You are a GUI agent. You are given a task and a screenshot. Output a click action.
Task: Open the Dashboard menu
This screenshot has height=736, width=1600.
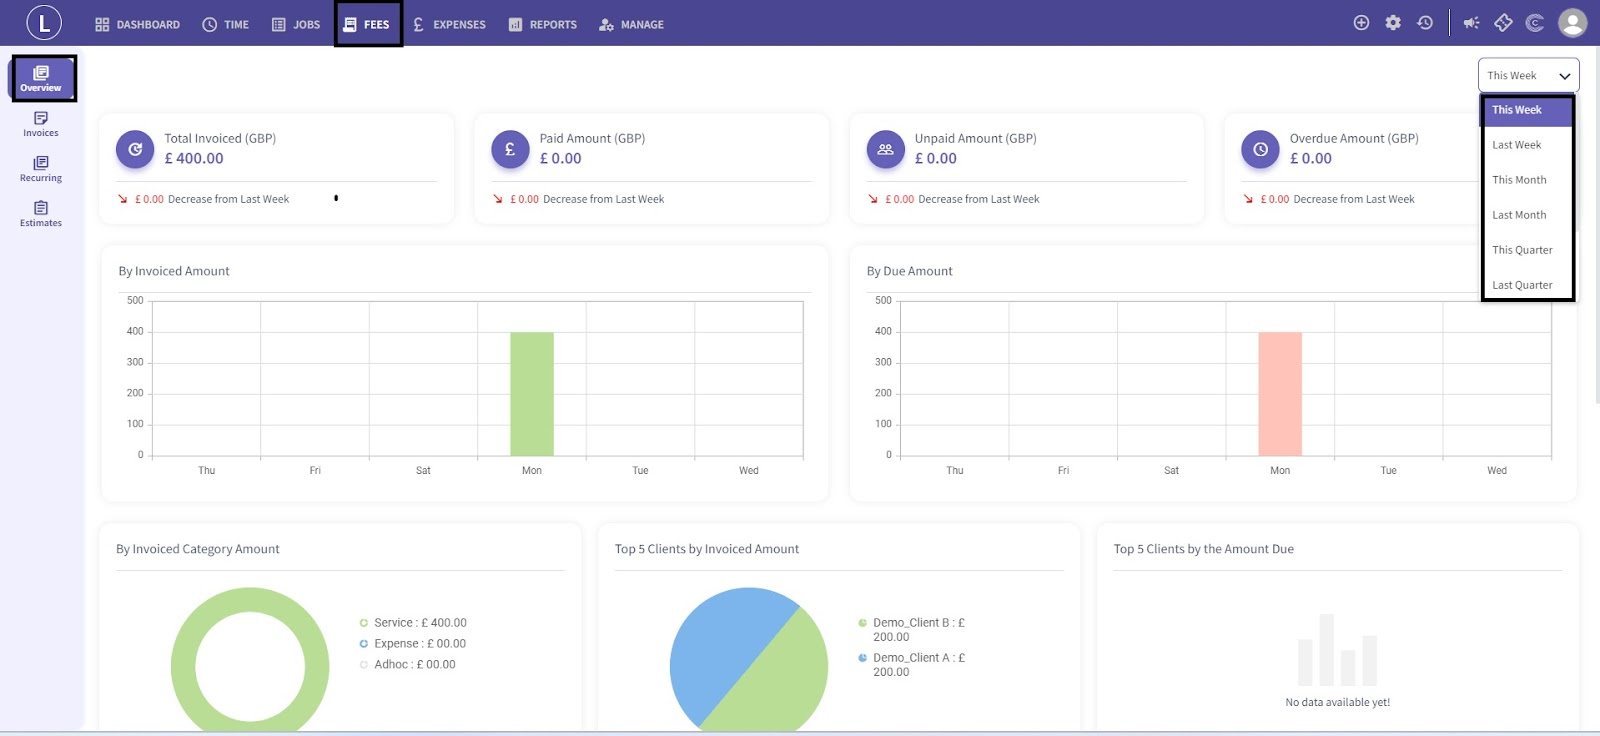tap(137, 24)
